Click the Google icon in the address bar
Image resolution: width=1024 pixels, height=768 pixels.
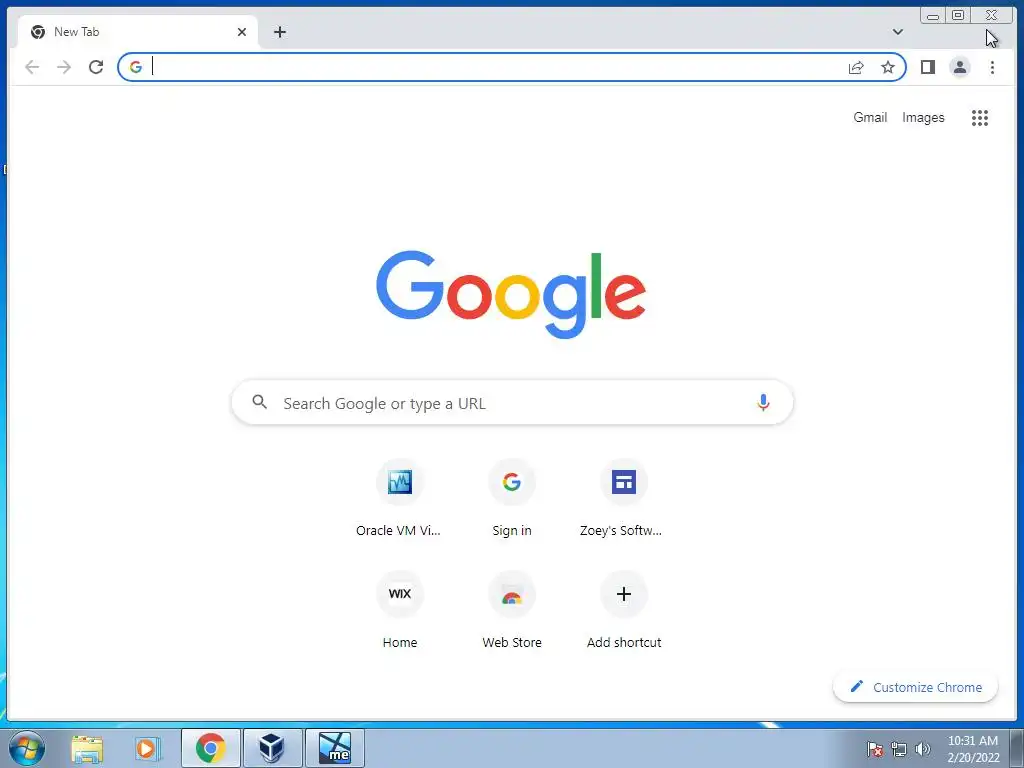click(136, 67)
